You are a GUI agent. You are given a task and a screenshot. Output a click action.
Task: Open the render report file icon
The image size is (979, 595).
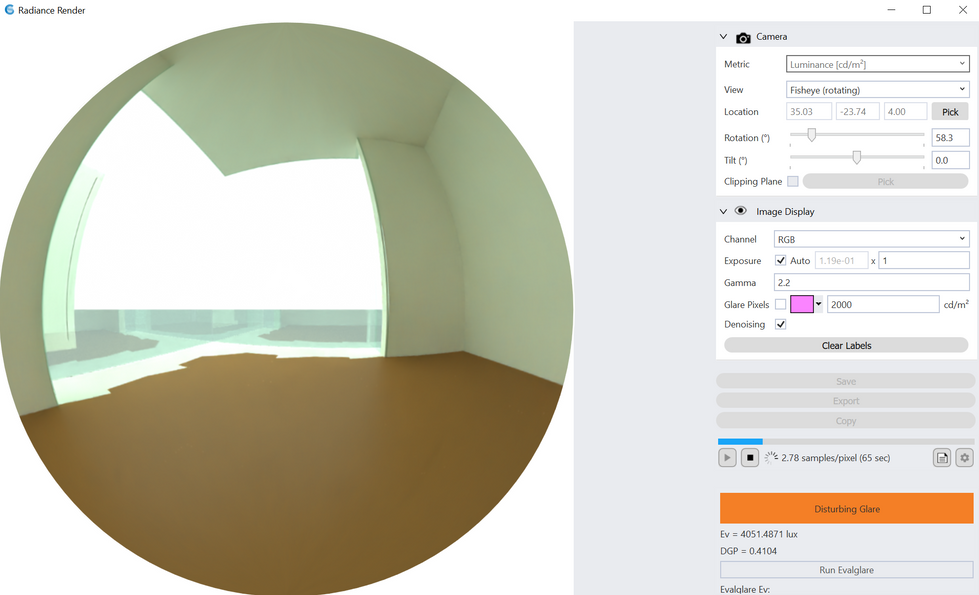941,457
